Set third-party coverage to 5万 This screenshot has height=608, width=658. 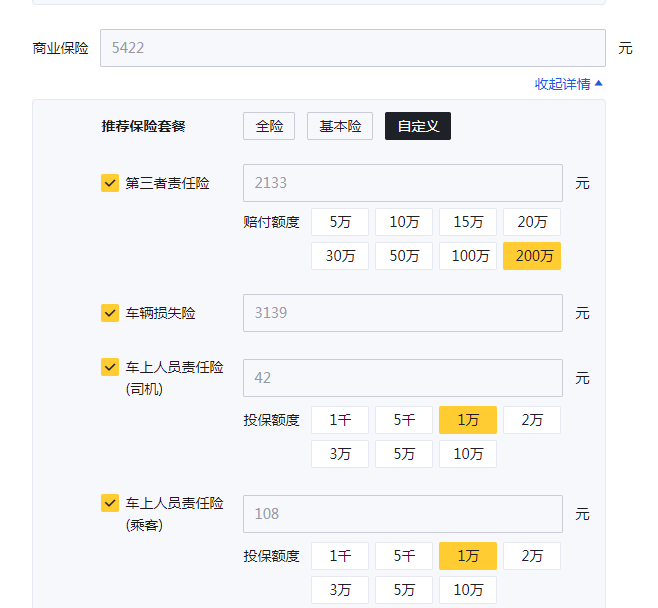click(x=340, y=222)
